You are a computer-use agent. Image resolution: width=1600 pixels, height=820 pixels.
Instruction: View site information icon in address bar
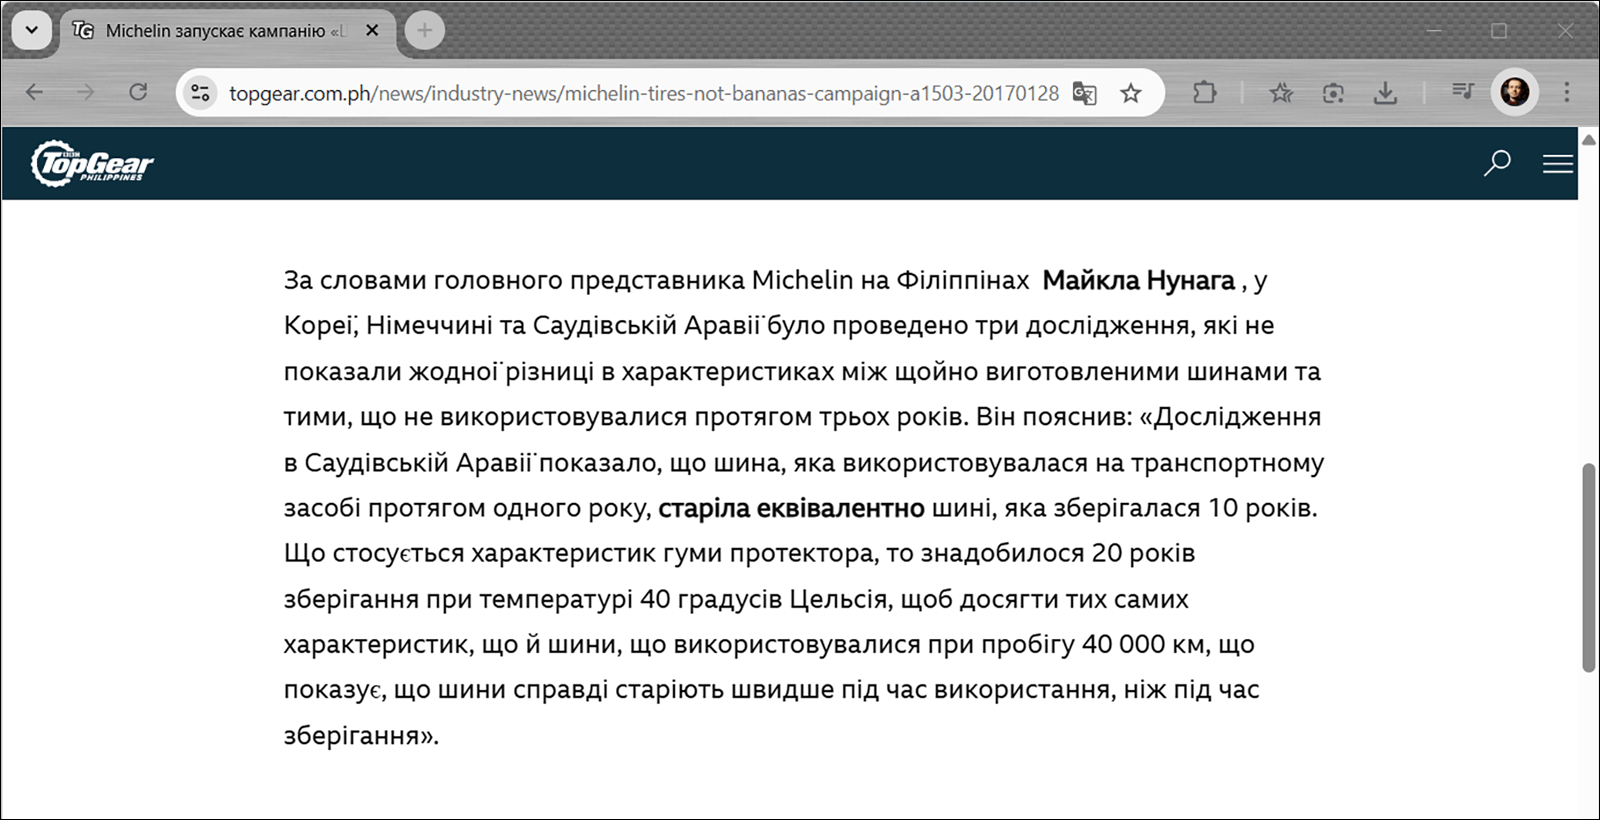click(200, 93)
